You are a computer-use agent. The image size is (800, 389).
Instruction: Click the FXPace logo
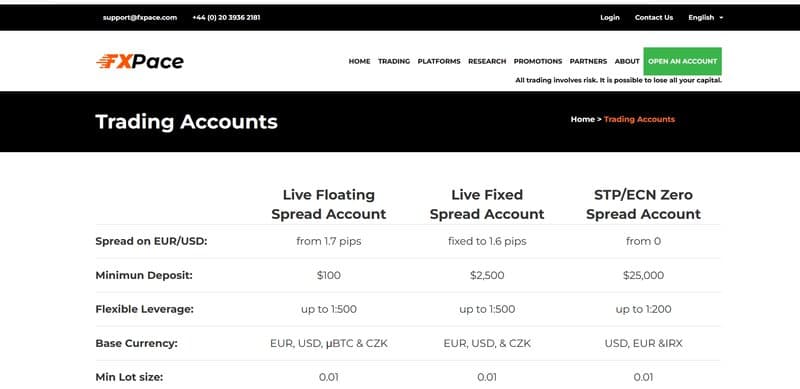[x=140, y=61]
